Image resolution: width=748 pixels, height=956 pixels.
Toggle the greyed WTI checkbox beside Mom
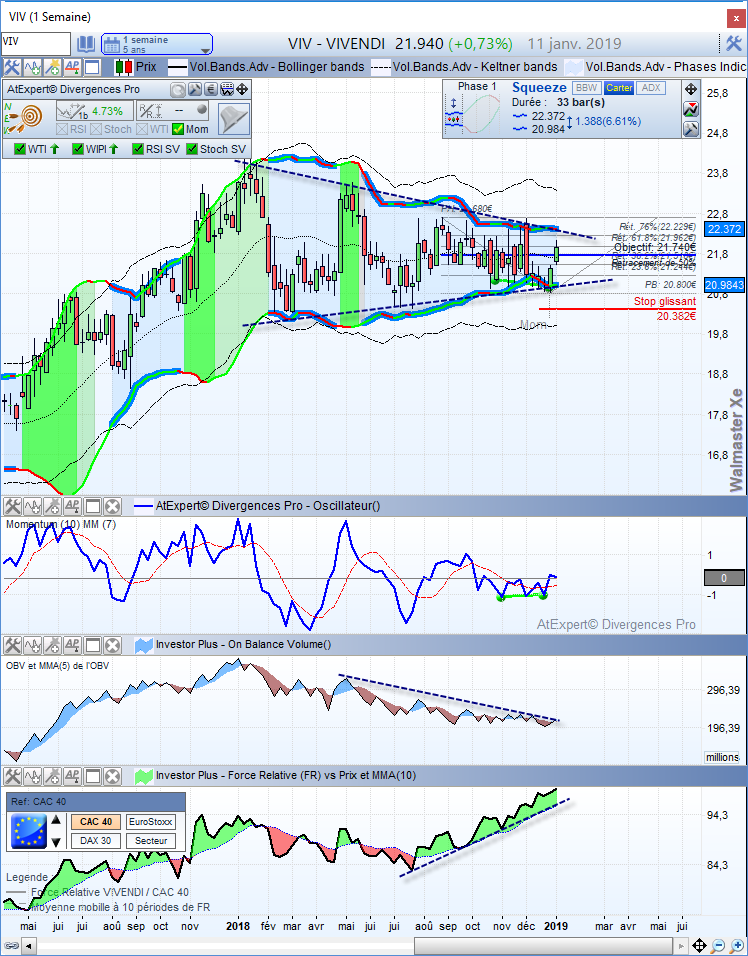pyautogui.click(x=142, y=129)
